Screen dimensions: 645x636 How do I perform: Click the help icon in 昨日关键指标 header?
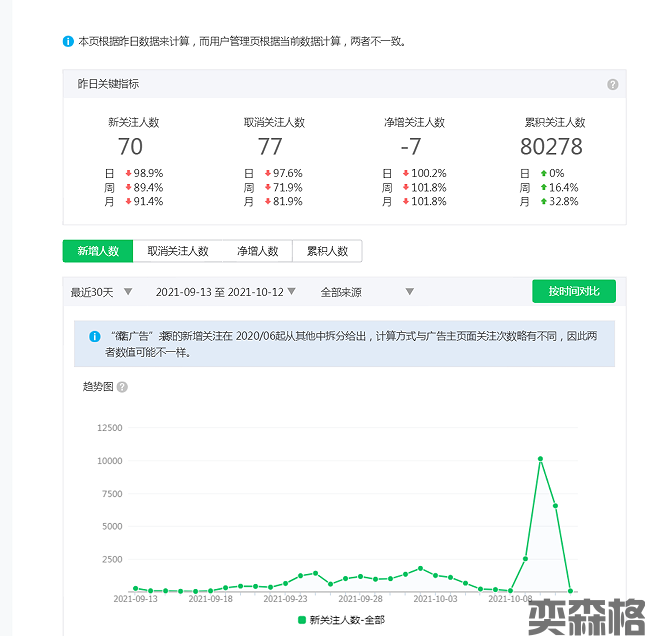[613, 85]
